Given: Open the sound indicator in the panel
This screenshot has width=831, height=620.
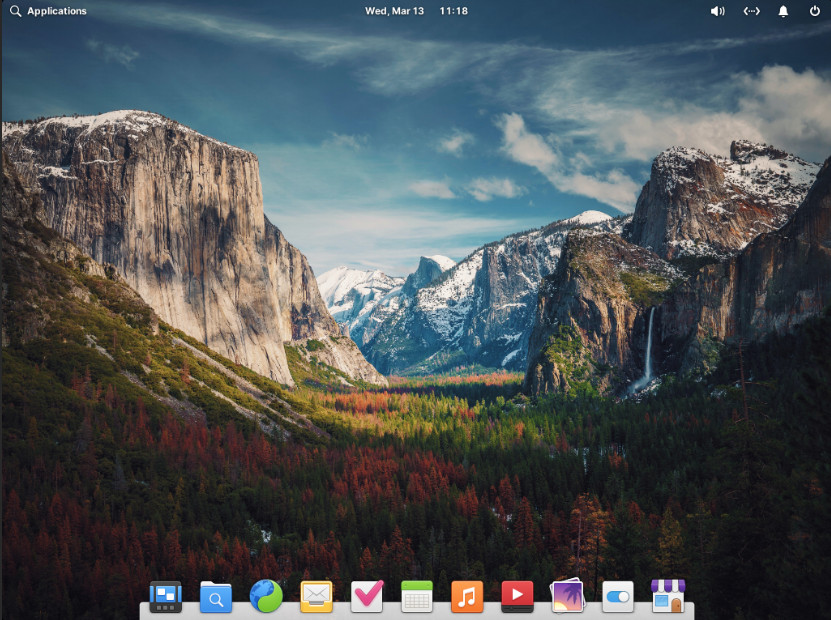Looking at the screenshot, I should pos(716,11).
